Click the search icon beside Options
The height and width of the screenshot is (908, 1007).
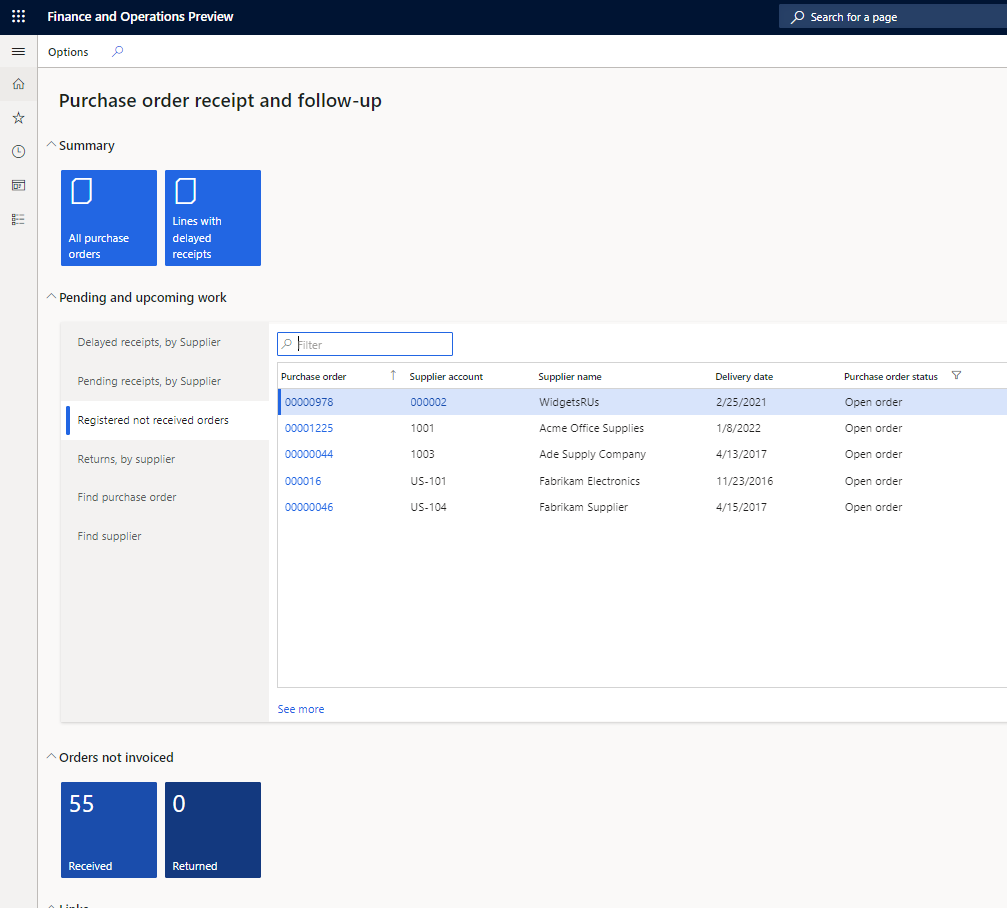118,51
